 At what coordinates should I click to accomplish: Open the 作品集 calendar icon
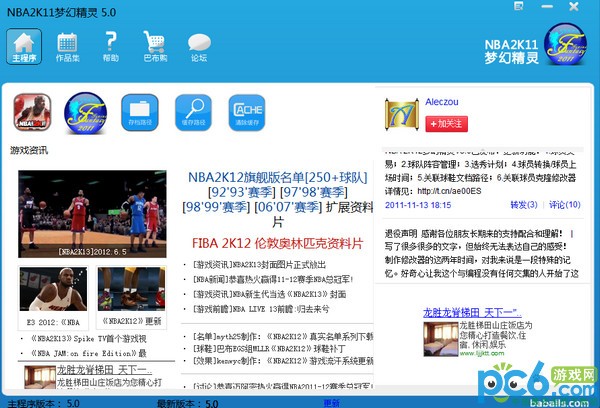[67, 47]
